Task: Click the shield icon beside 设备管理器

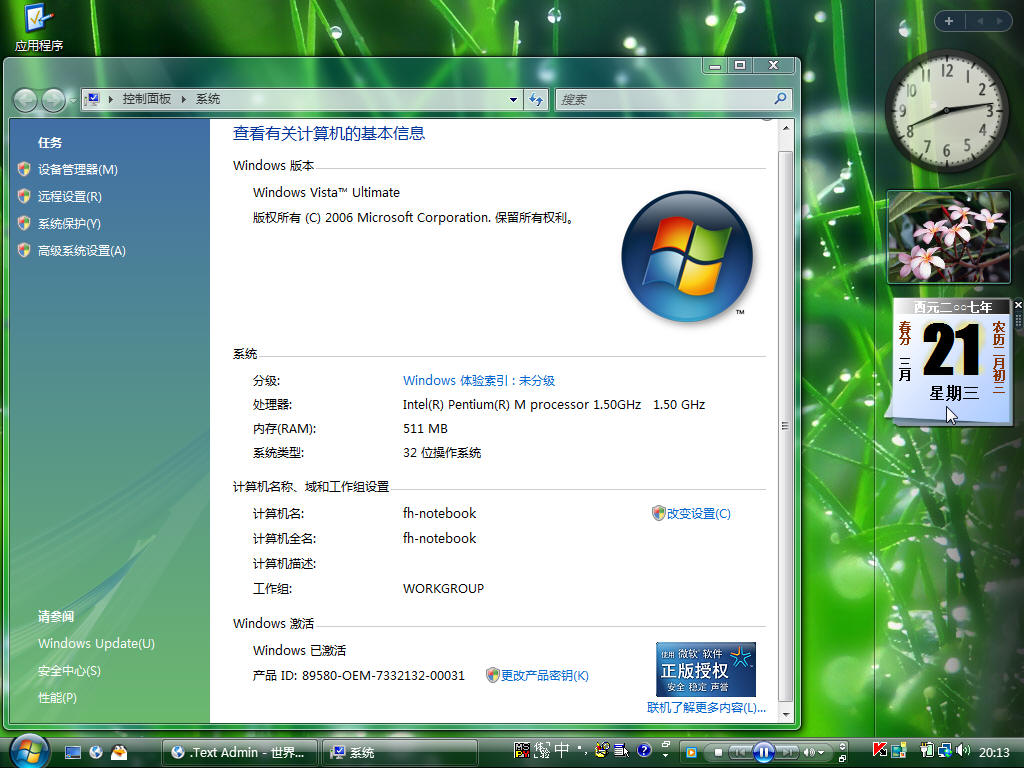Action: coord(24,169)
